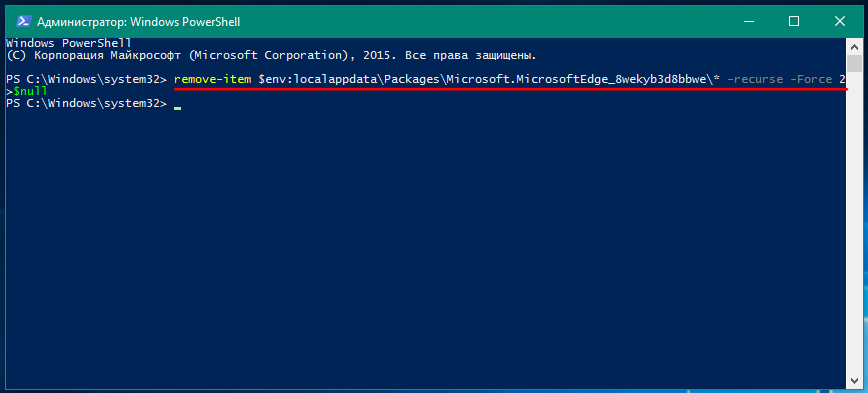868x393 pixels.
Task: Maximize the PowerShell window
Action: (794, 22)
